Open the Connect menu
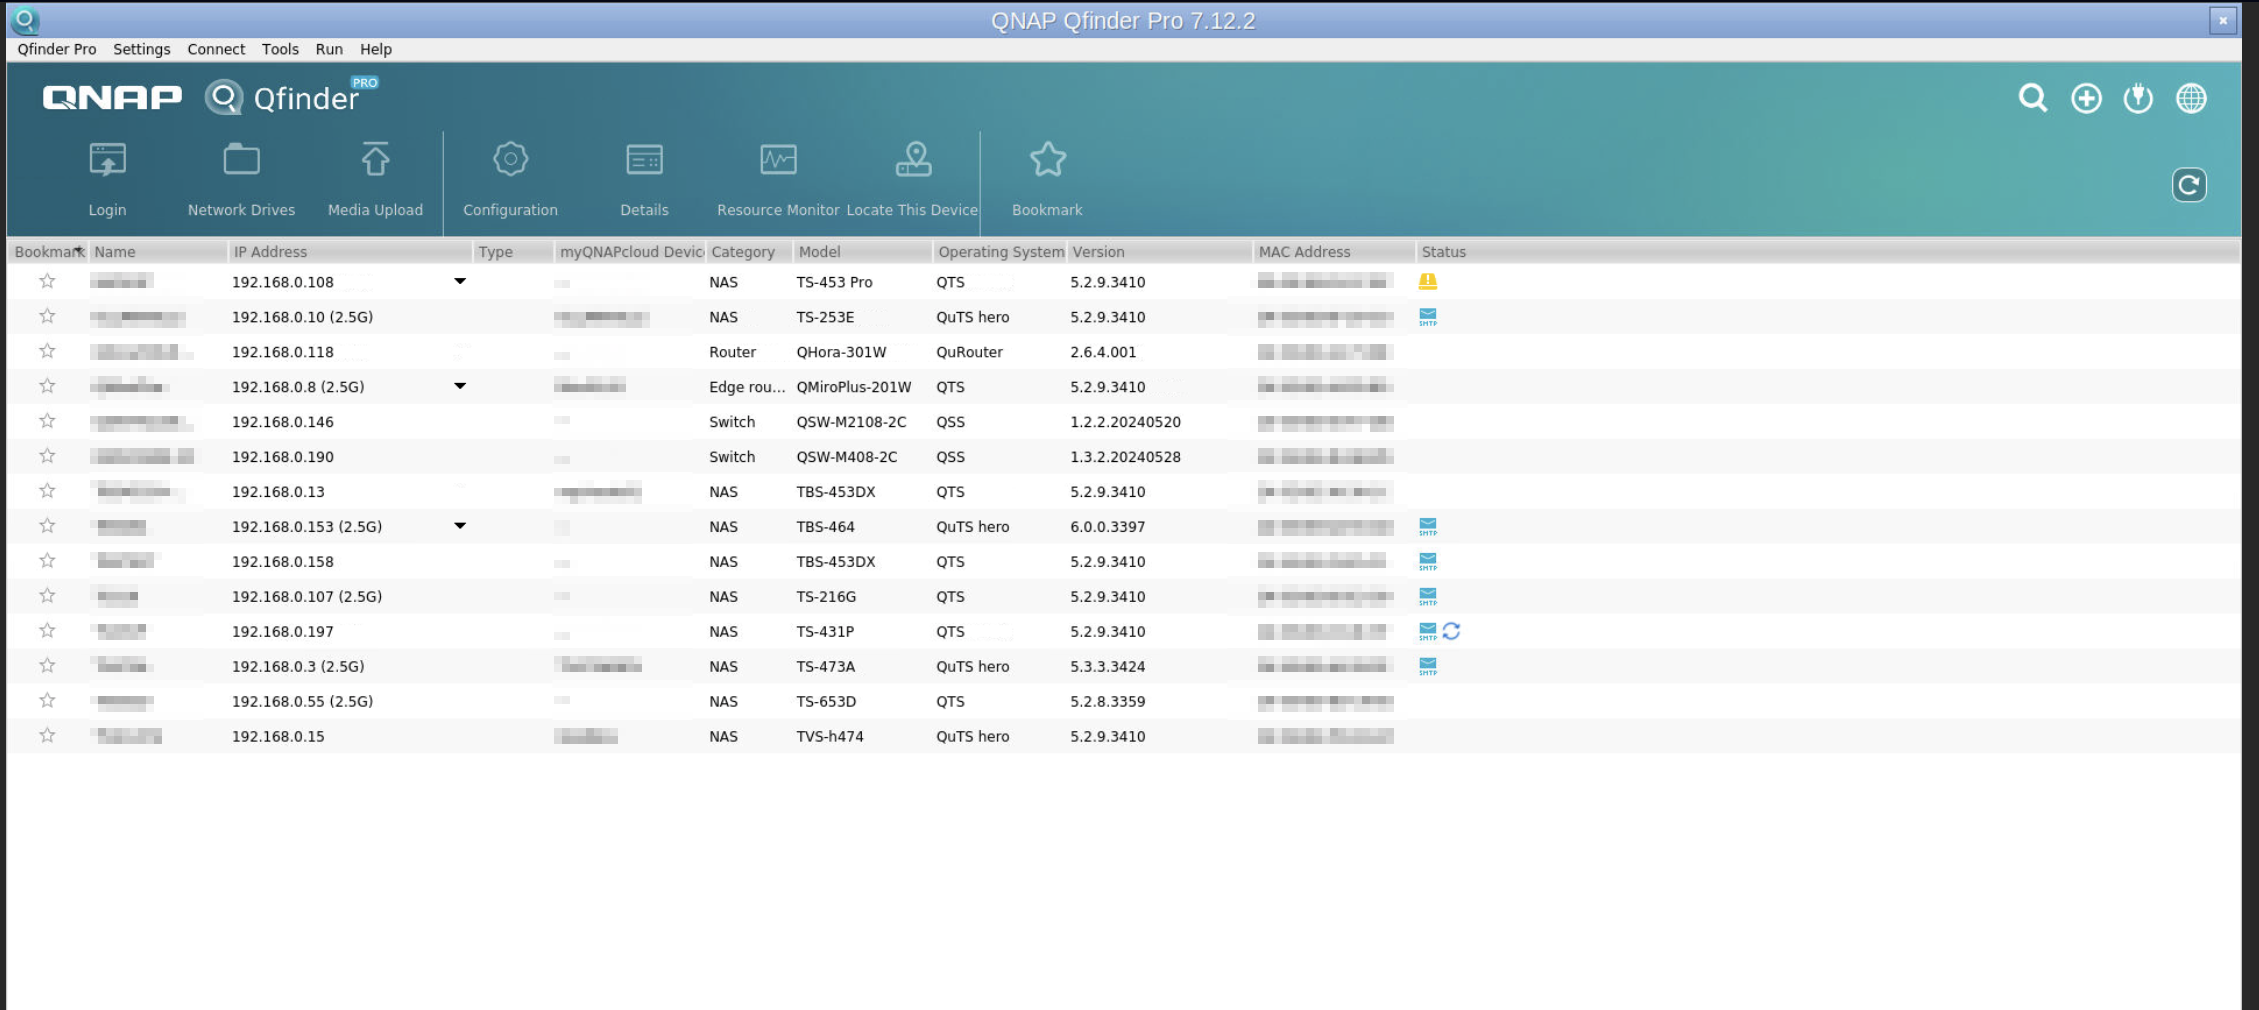Screen dimensions: 2259x1010 pyautogui.click(x=216, y=49)
